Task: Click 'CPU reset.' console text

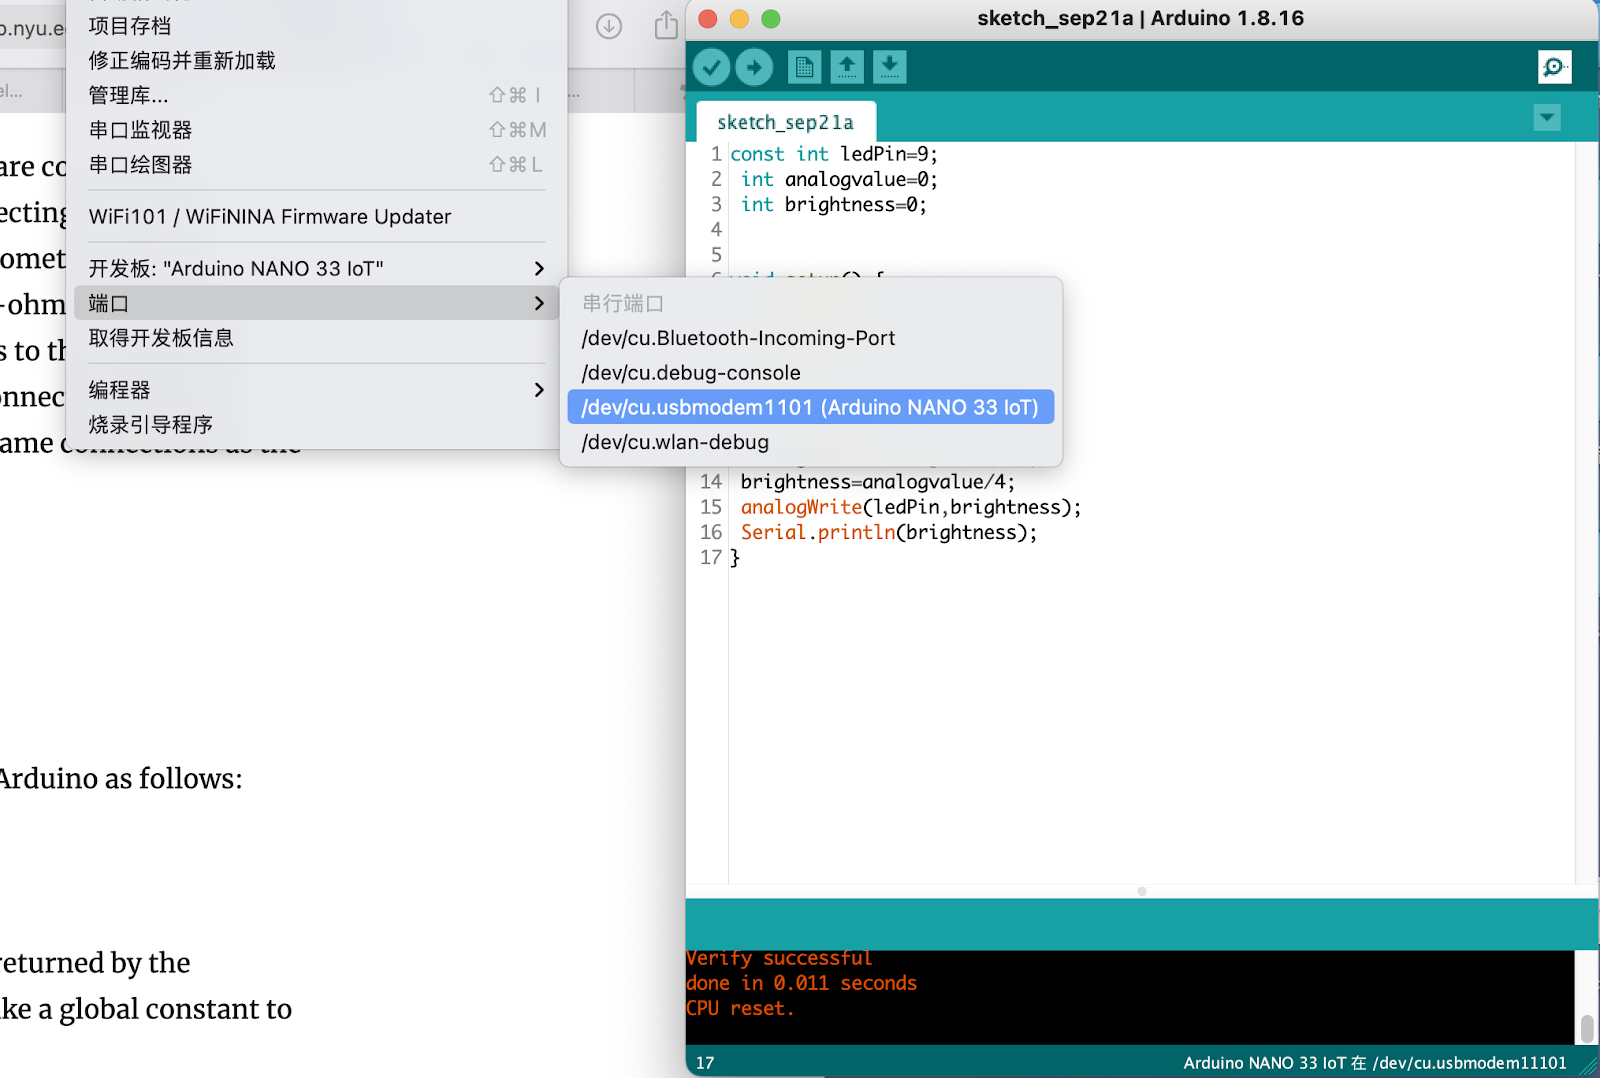Action: coord(740,1008)
